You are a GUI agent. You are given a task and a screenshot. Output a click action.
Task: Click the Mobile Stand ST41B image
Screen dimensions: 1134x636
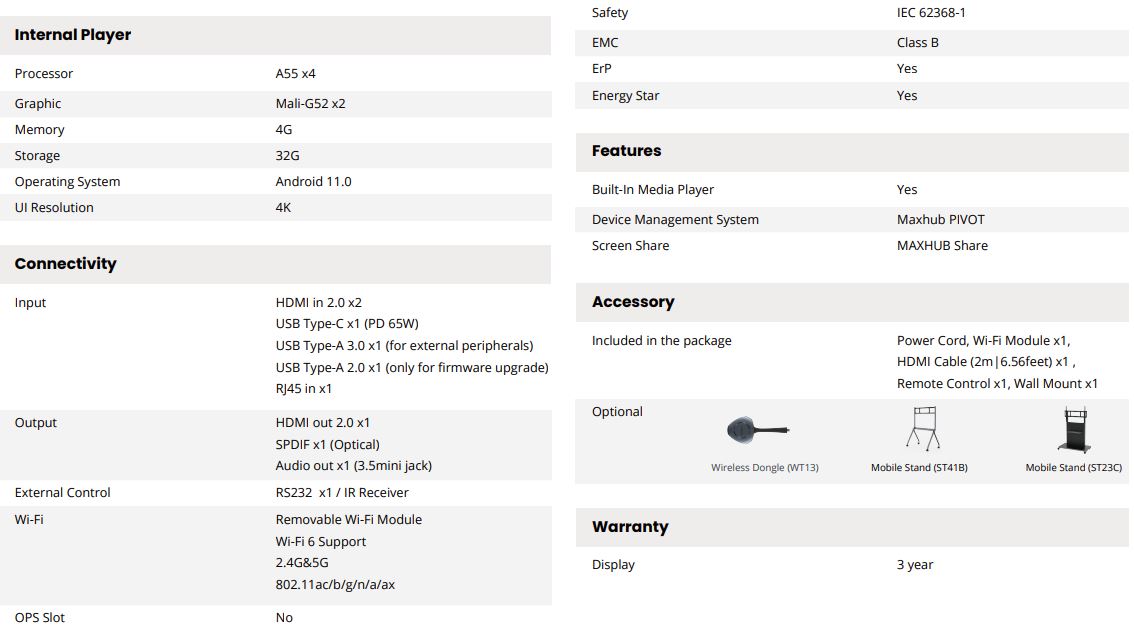click(924, 428)
